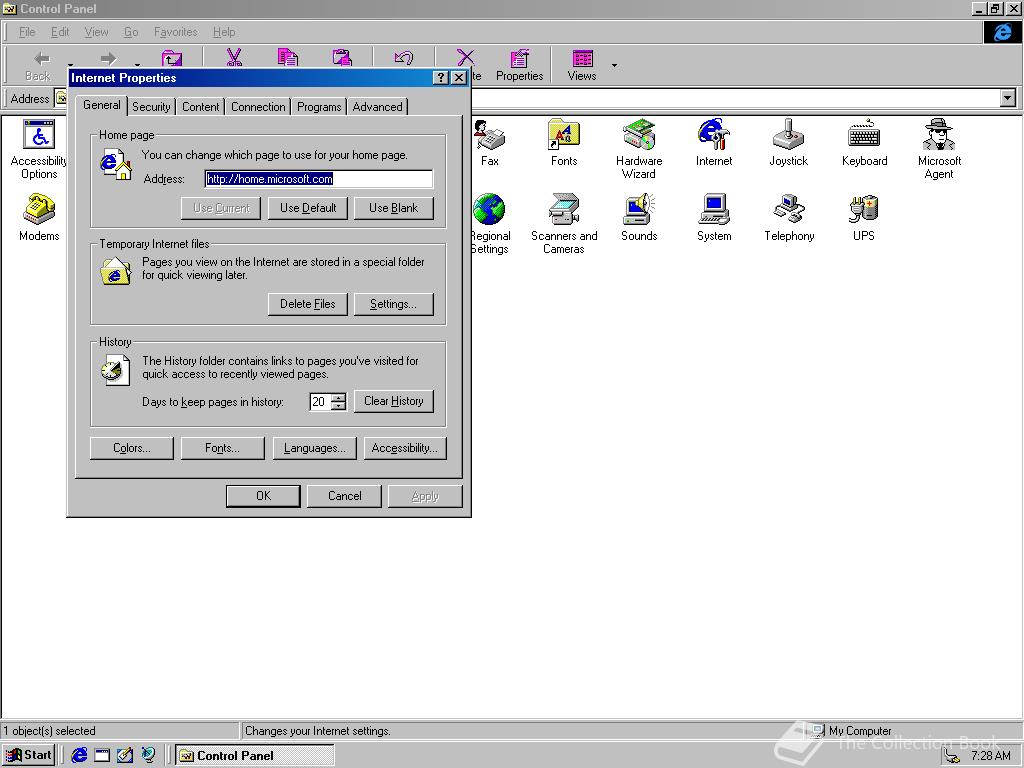This screenshot has height=768, width=1024.
Task: Open the Edit menu
Action: pos(60,32)
